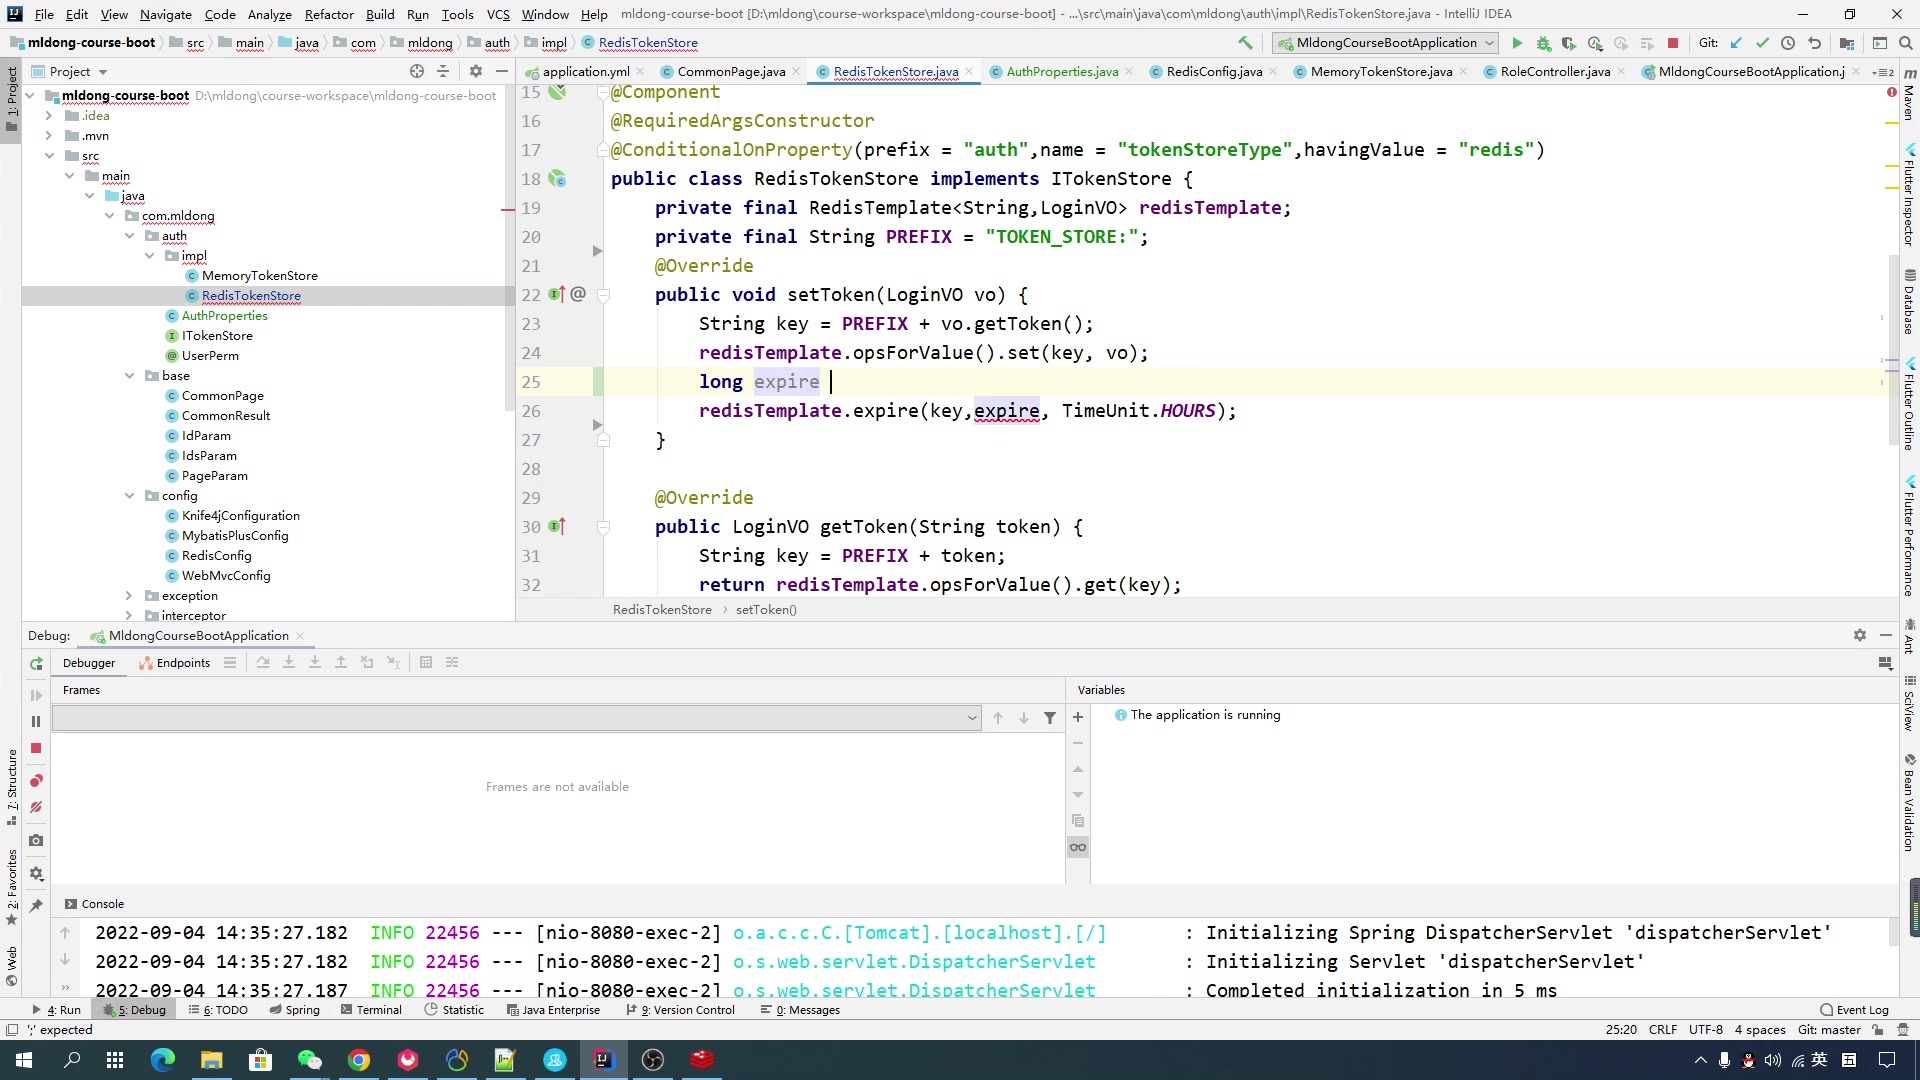Click the Rerun icon in the debug panel
Viewport: 1920px width, 1080px height.
pos(36,664)
